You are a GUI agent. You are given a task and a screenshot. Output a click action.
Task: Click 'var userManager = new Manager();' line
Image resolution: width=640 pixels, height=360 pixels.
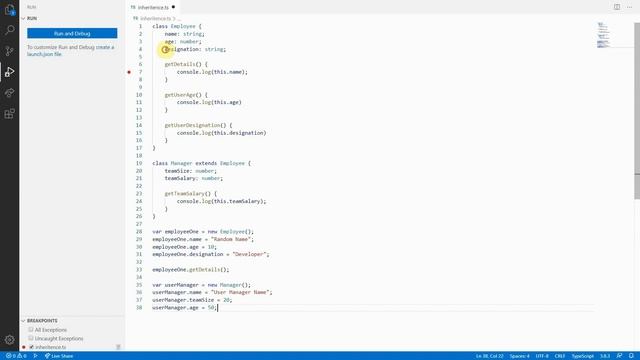(202, 285)
